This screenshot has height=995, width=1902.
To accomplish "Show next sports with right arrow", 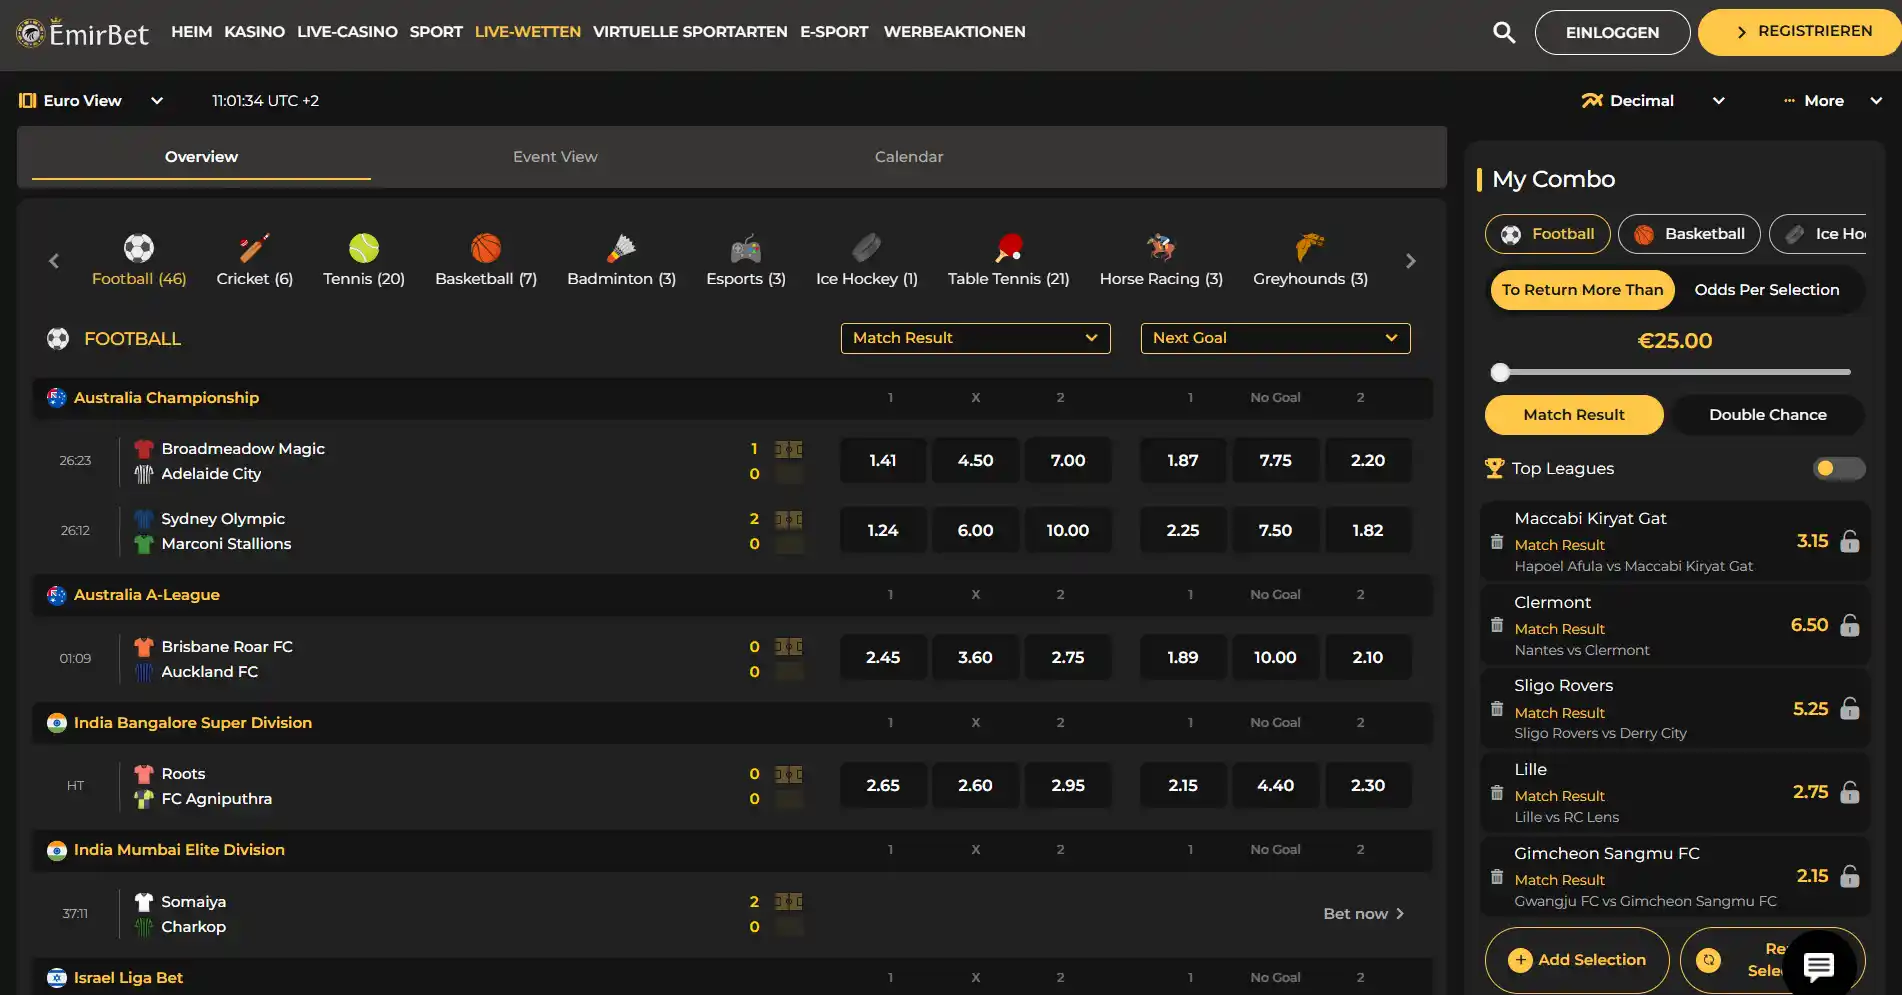I will click(1410, 261).
